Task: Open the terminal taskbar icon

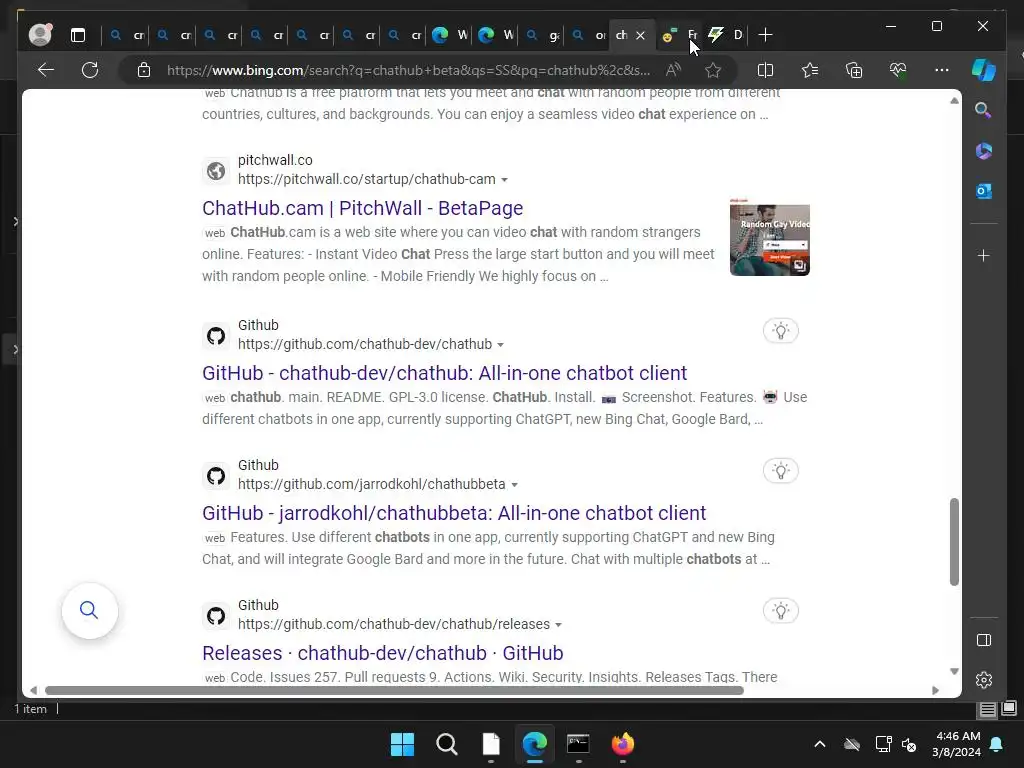Action: click(x=579, y=744)
